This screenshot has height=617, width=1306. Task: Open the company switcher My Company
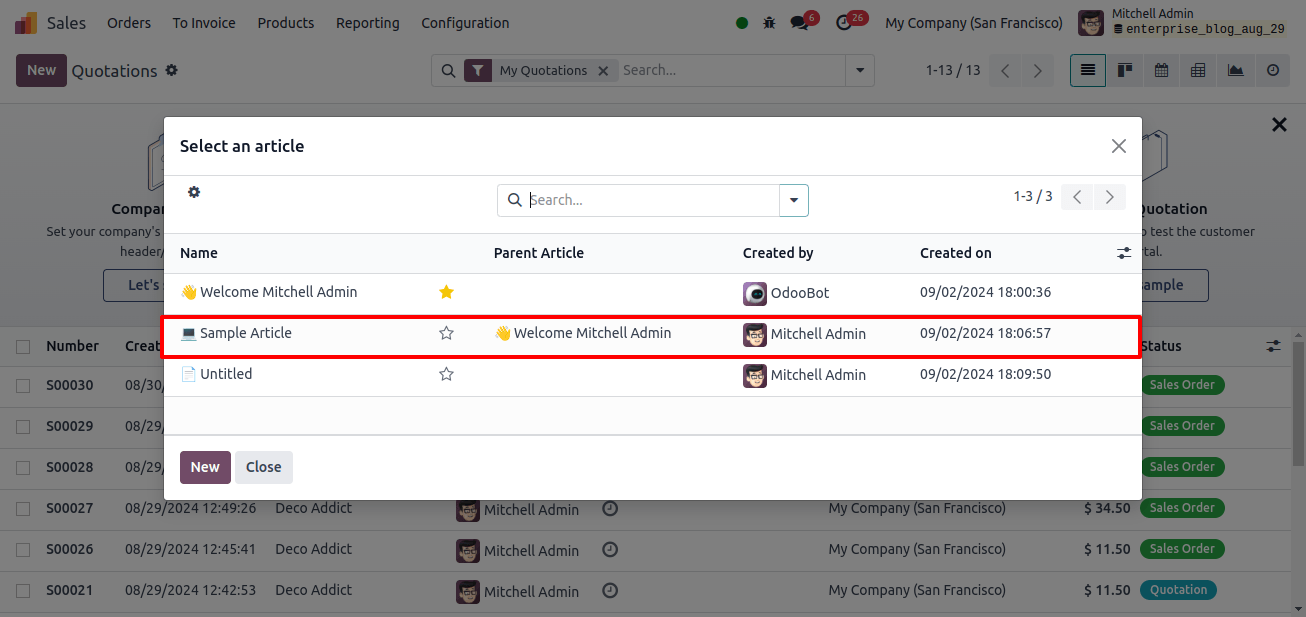click(x=974, y=22)
